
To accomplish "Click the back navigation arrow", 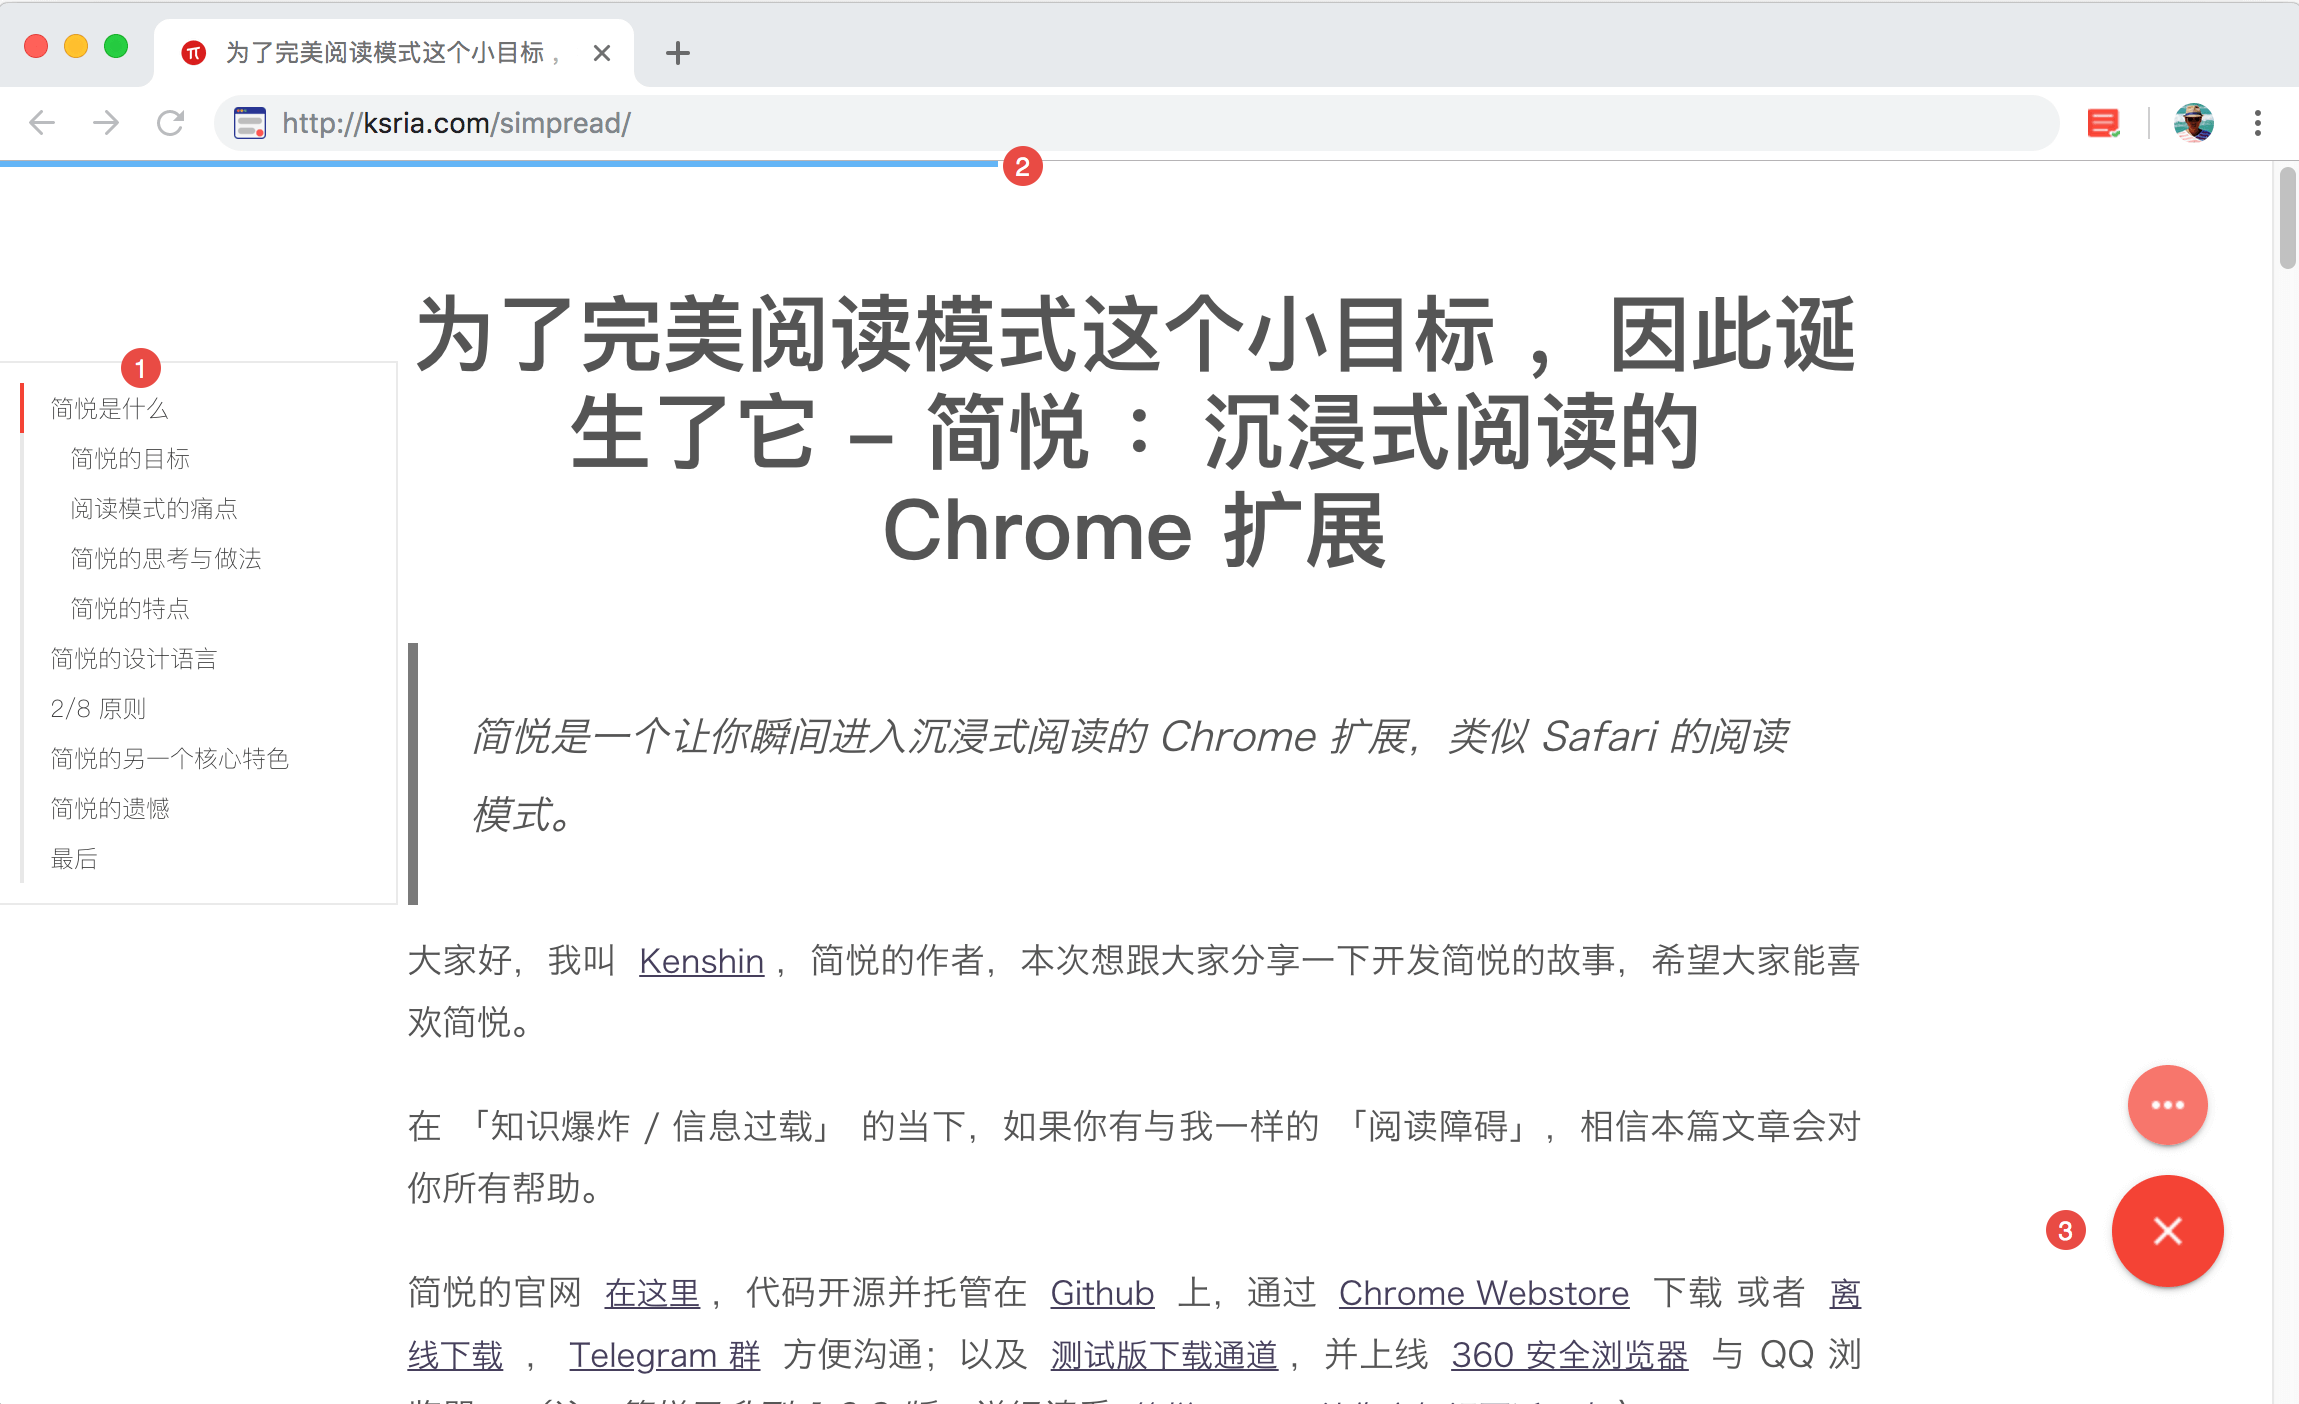I will pos(41,122).
